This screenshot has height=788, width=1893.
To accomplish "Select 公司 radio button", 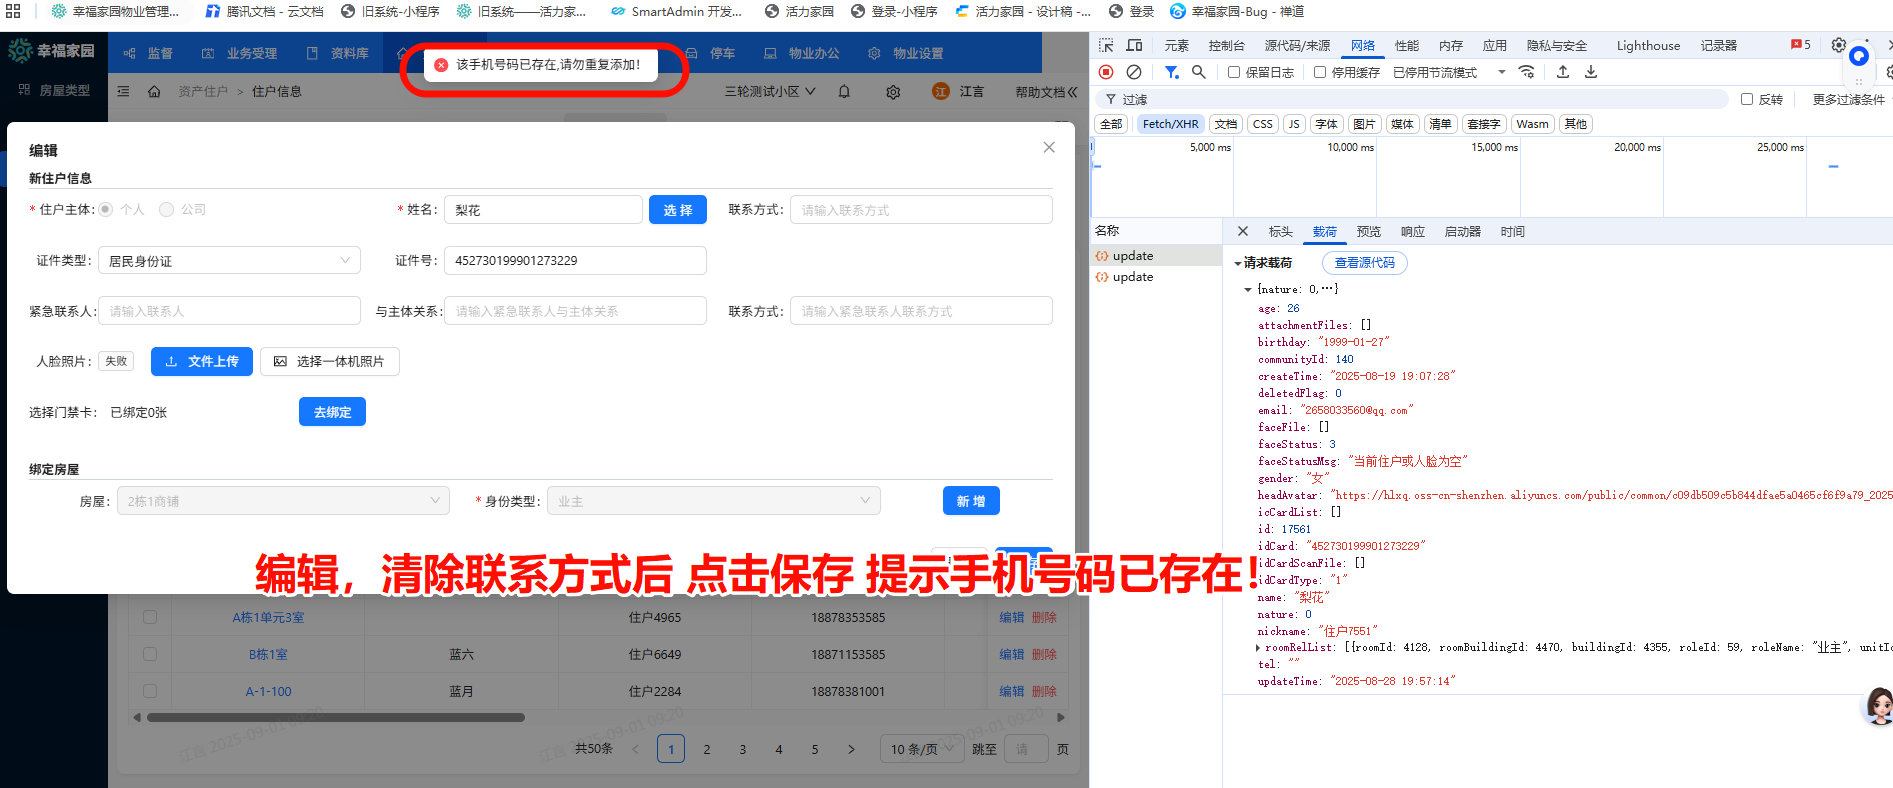I will pos(167,209).
